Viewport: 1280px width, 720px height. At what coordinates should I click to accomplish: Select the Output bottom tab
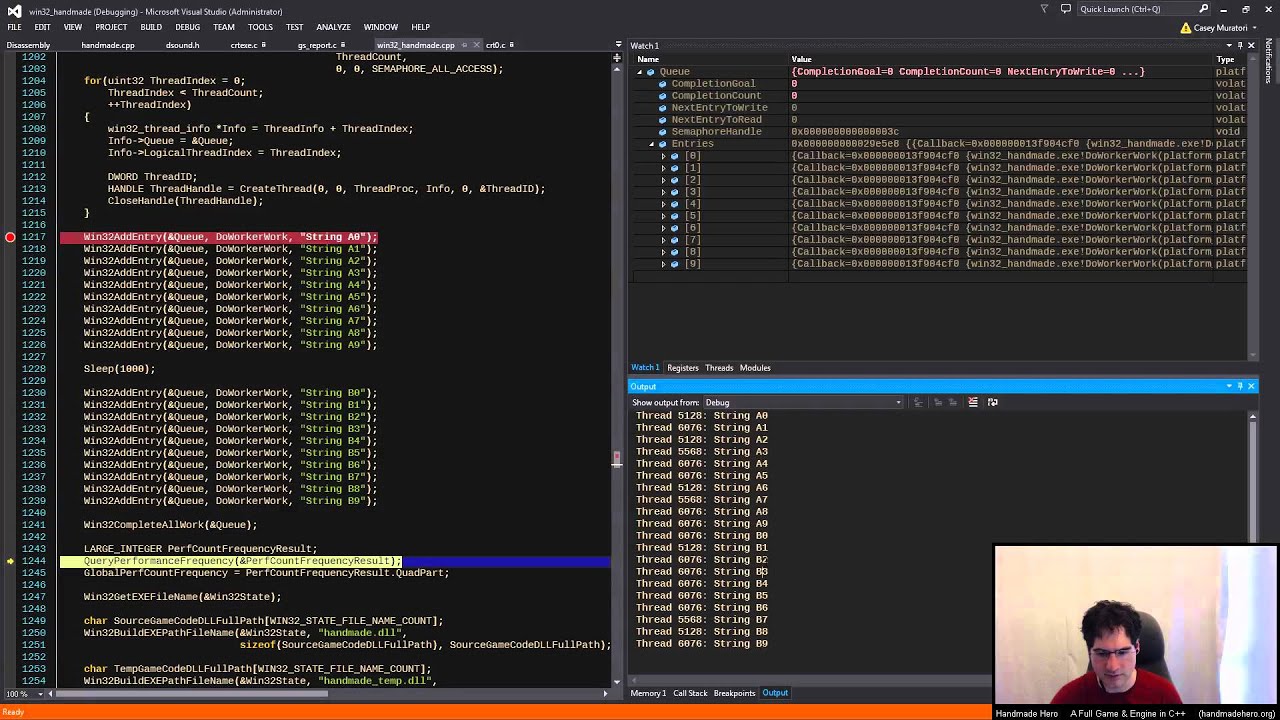tap(775, 693)
